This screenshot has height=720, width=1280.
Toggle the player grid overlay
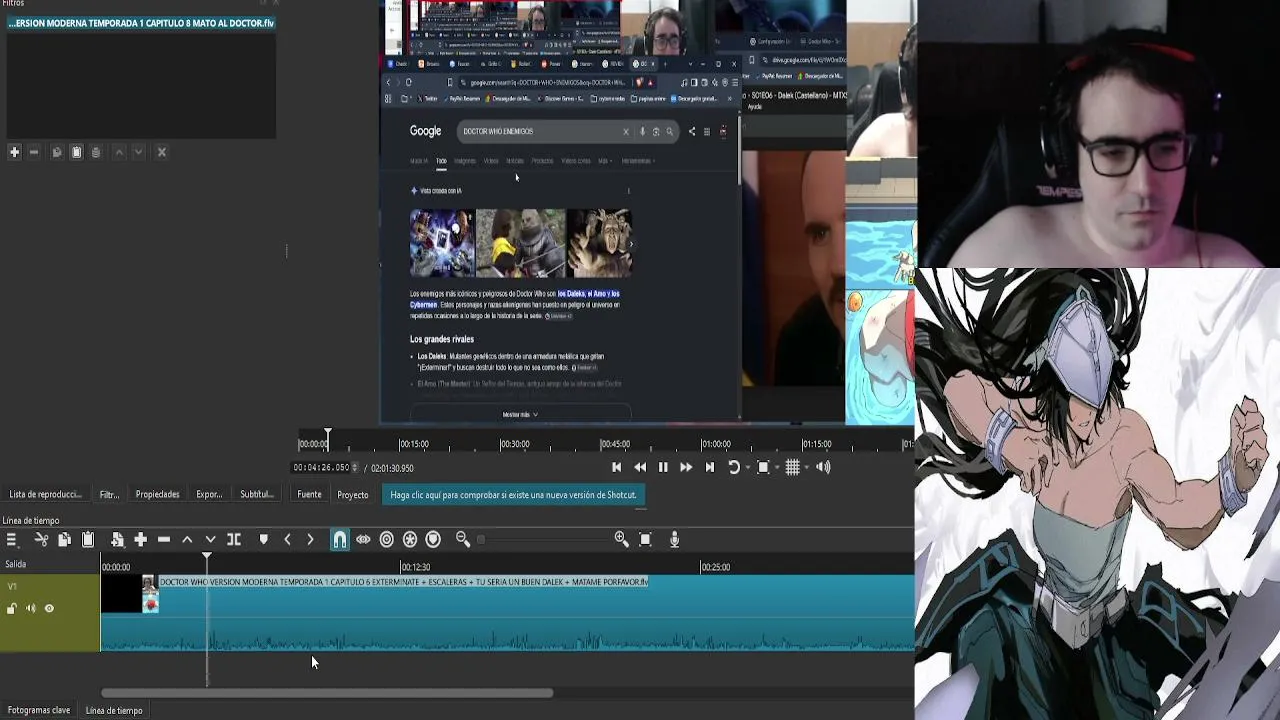pyautogui.click(x=792, y=467)
